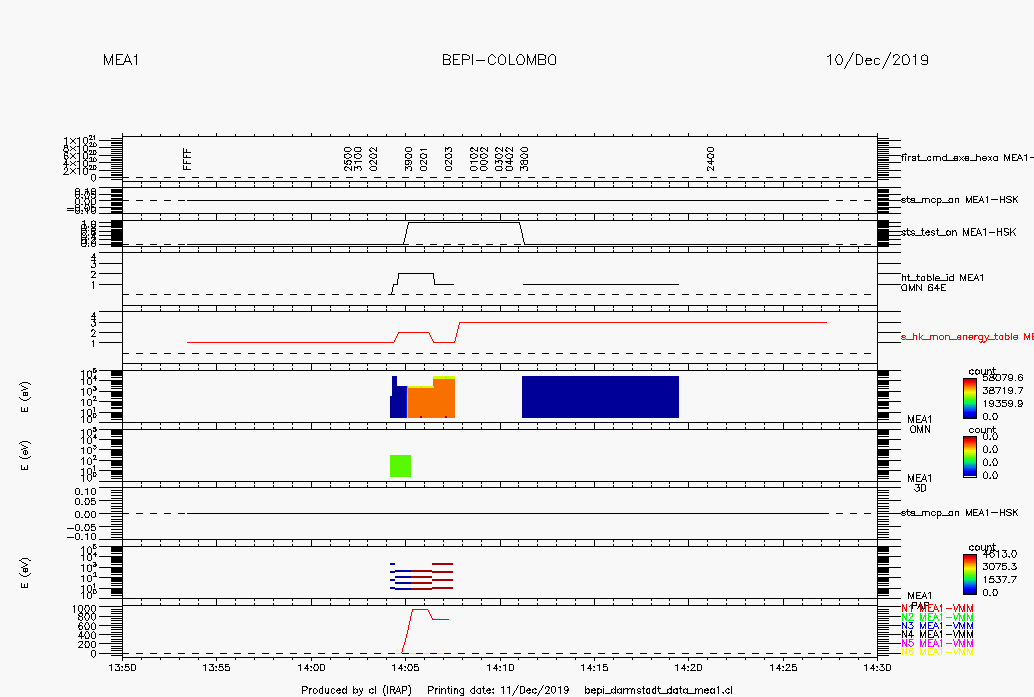Screen dimensions: 1034x697
Task: Click the 38719.7 count value
Action: tap(1002, 390)
